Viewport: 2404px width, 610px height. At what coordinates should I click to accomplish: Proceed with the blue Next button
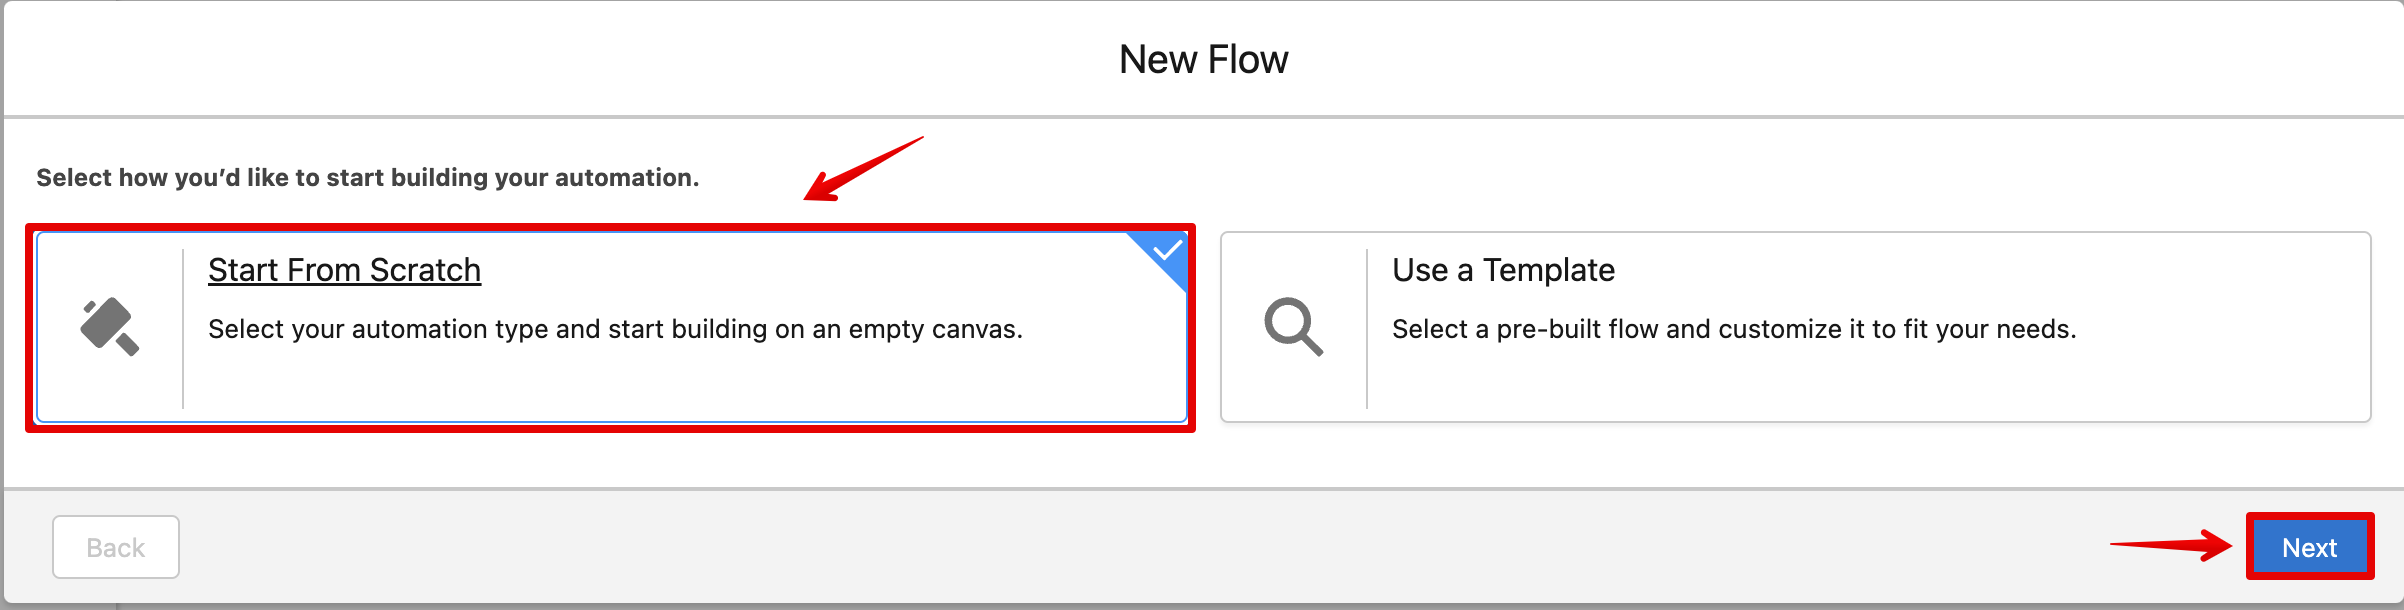[2310, 547]
